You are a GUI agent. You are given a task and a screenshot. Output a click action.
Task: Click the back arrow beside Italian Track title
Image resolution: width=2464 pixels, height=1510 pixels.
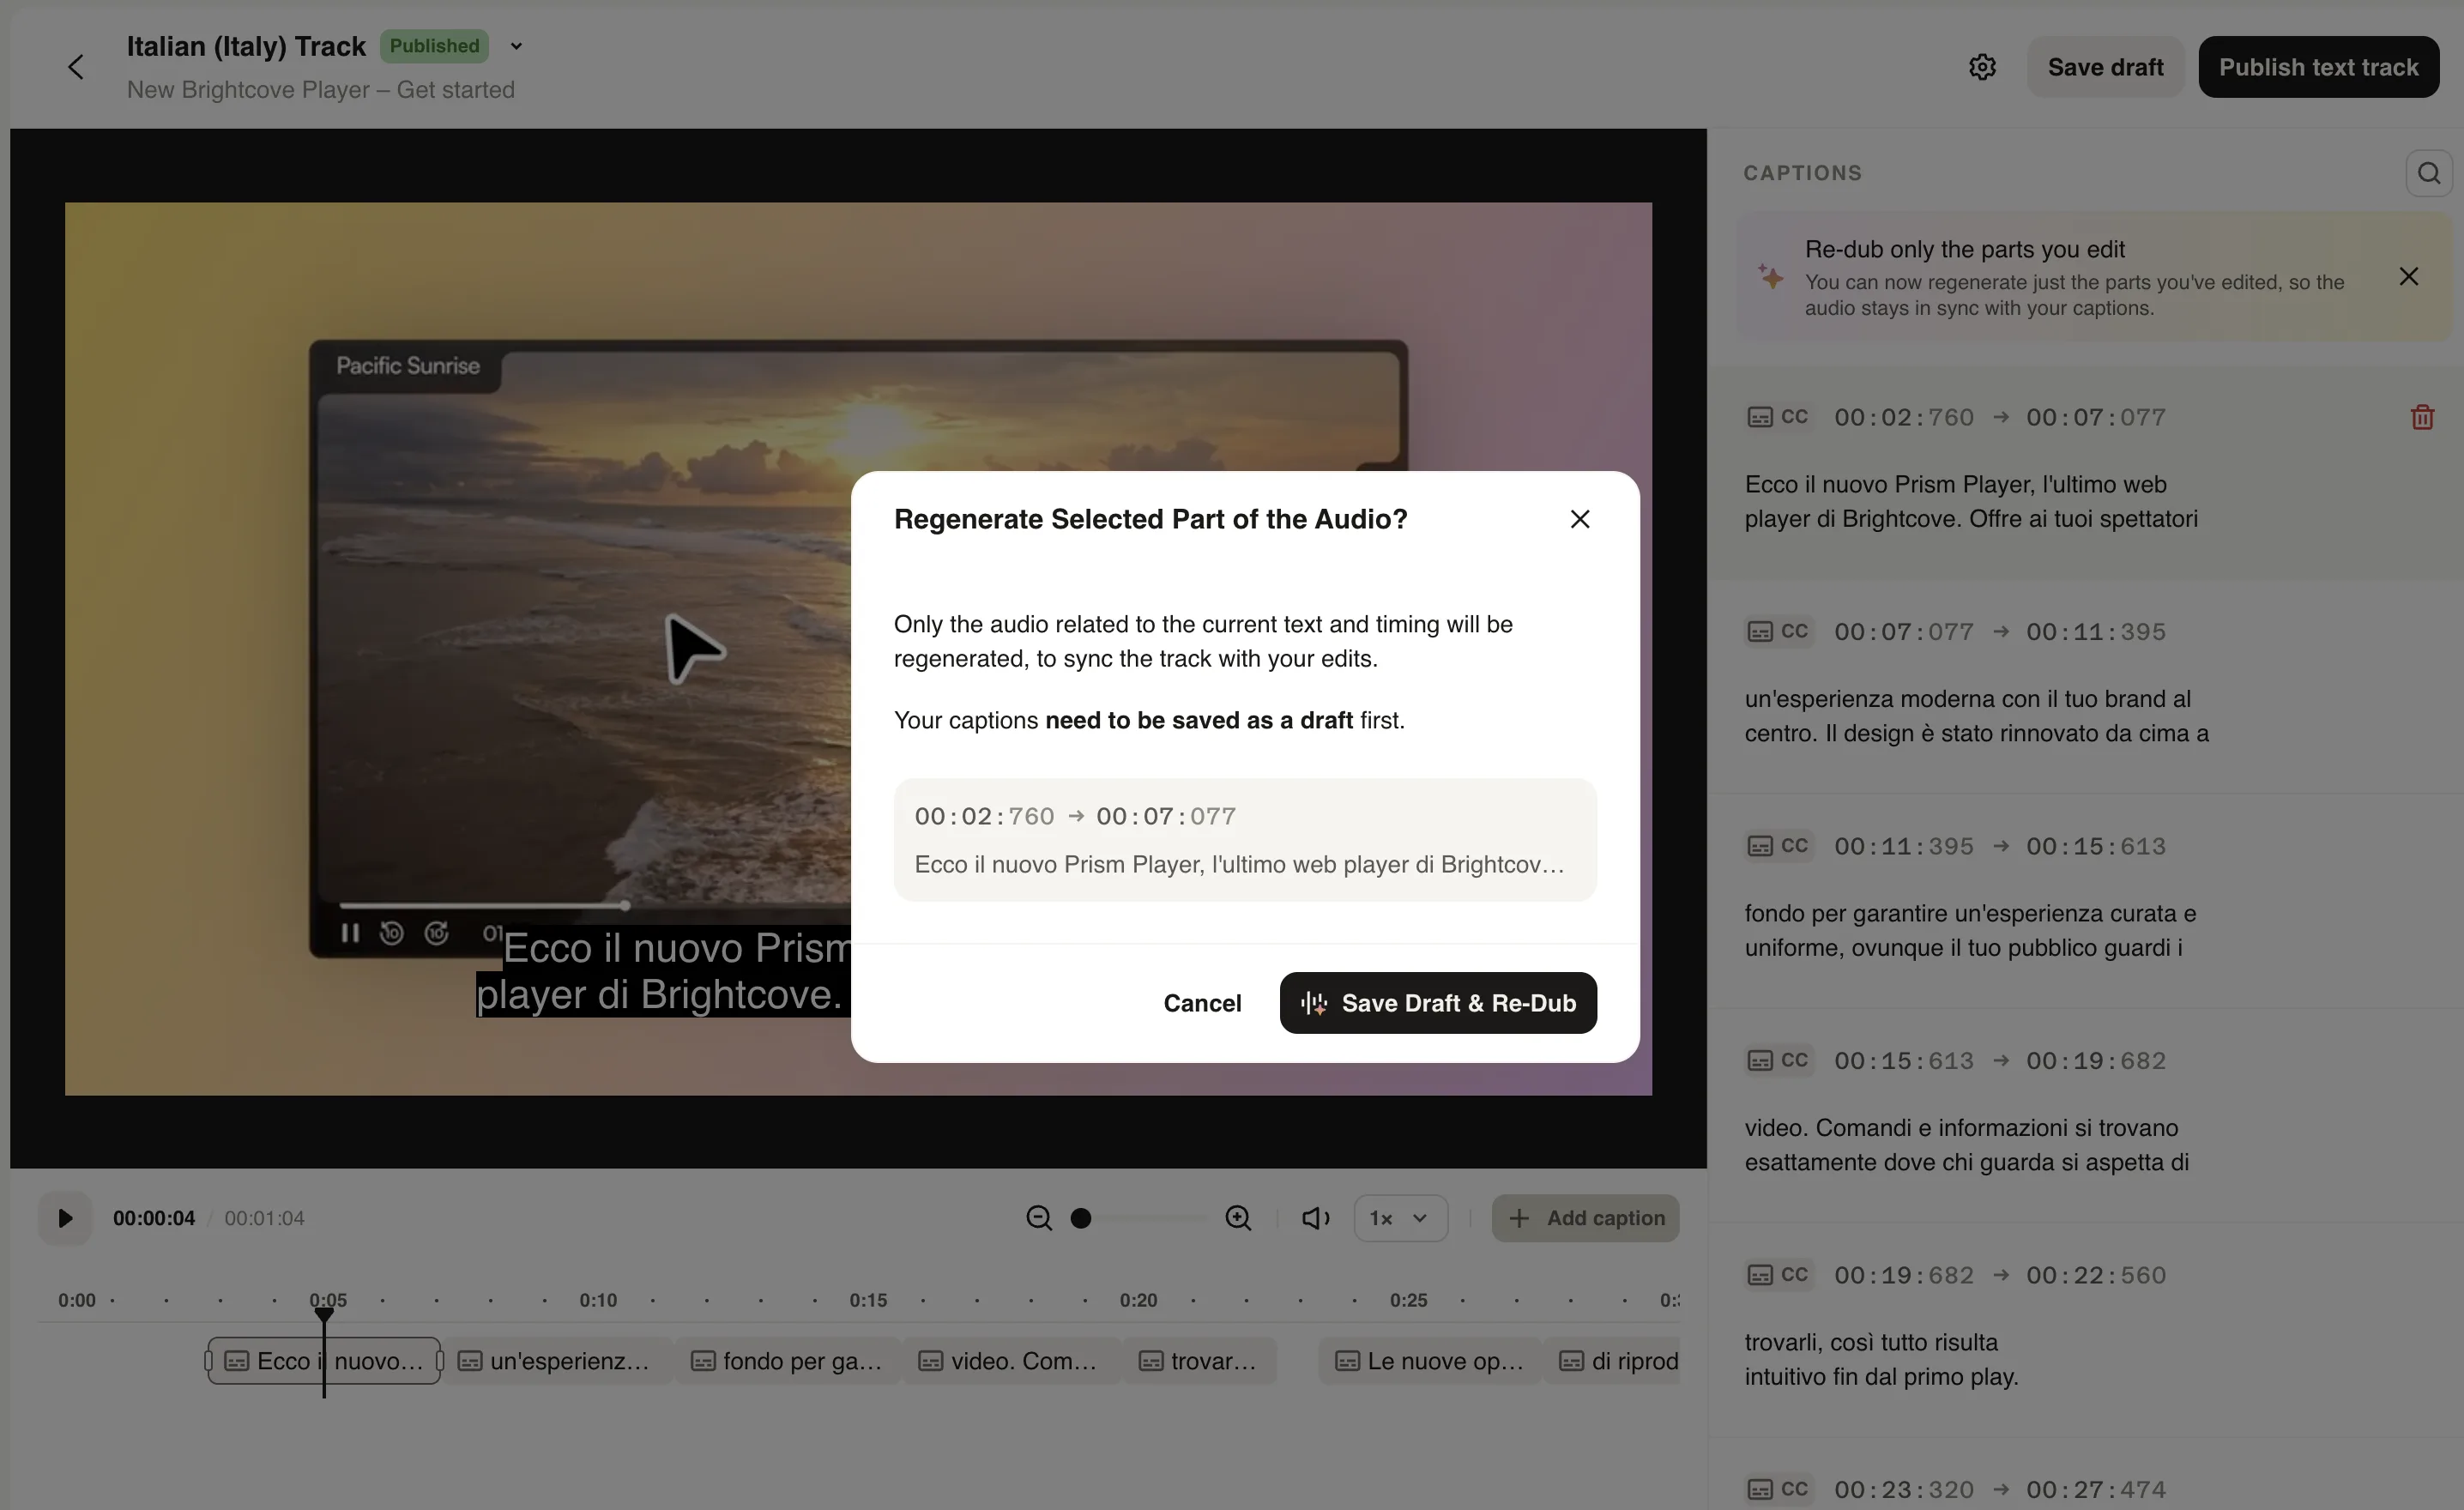(x=76, y=67)
